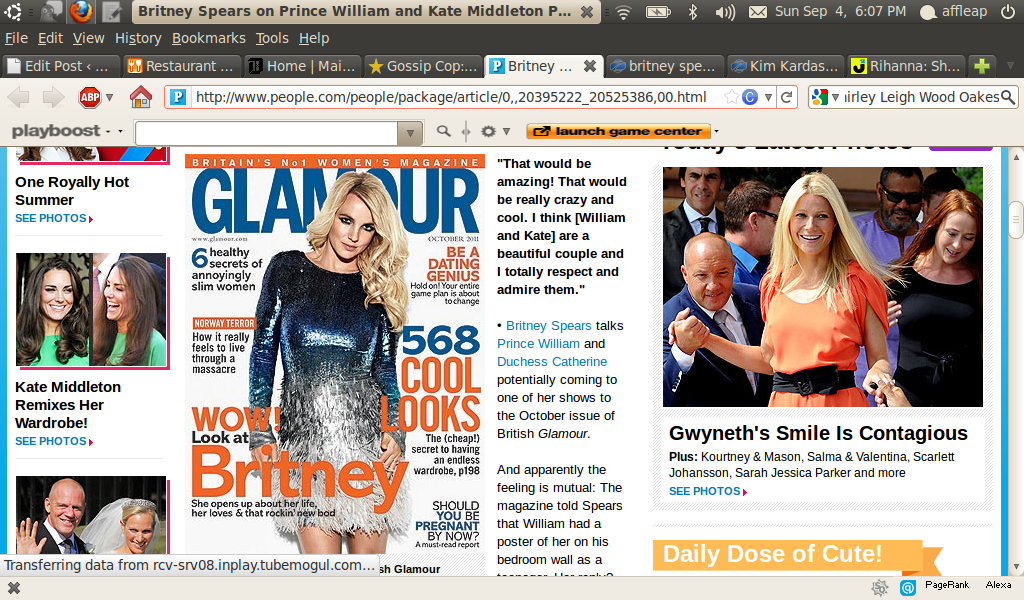Open the View menu
The image size is (1024, 600).
pyautogui.click(x=89, y=39)
